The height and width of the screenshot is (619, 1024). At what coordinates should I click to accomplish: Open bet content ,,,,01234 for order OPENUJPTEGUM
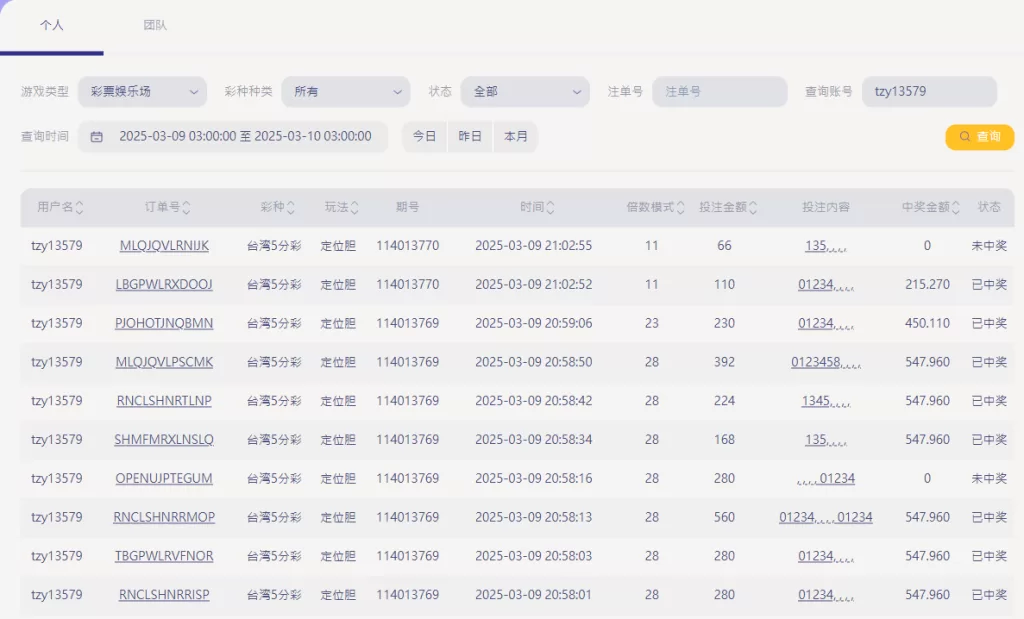point(826,478)
